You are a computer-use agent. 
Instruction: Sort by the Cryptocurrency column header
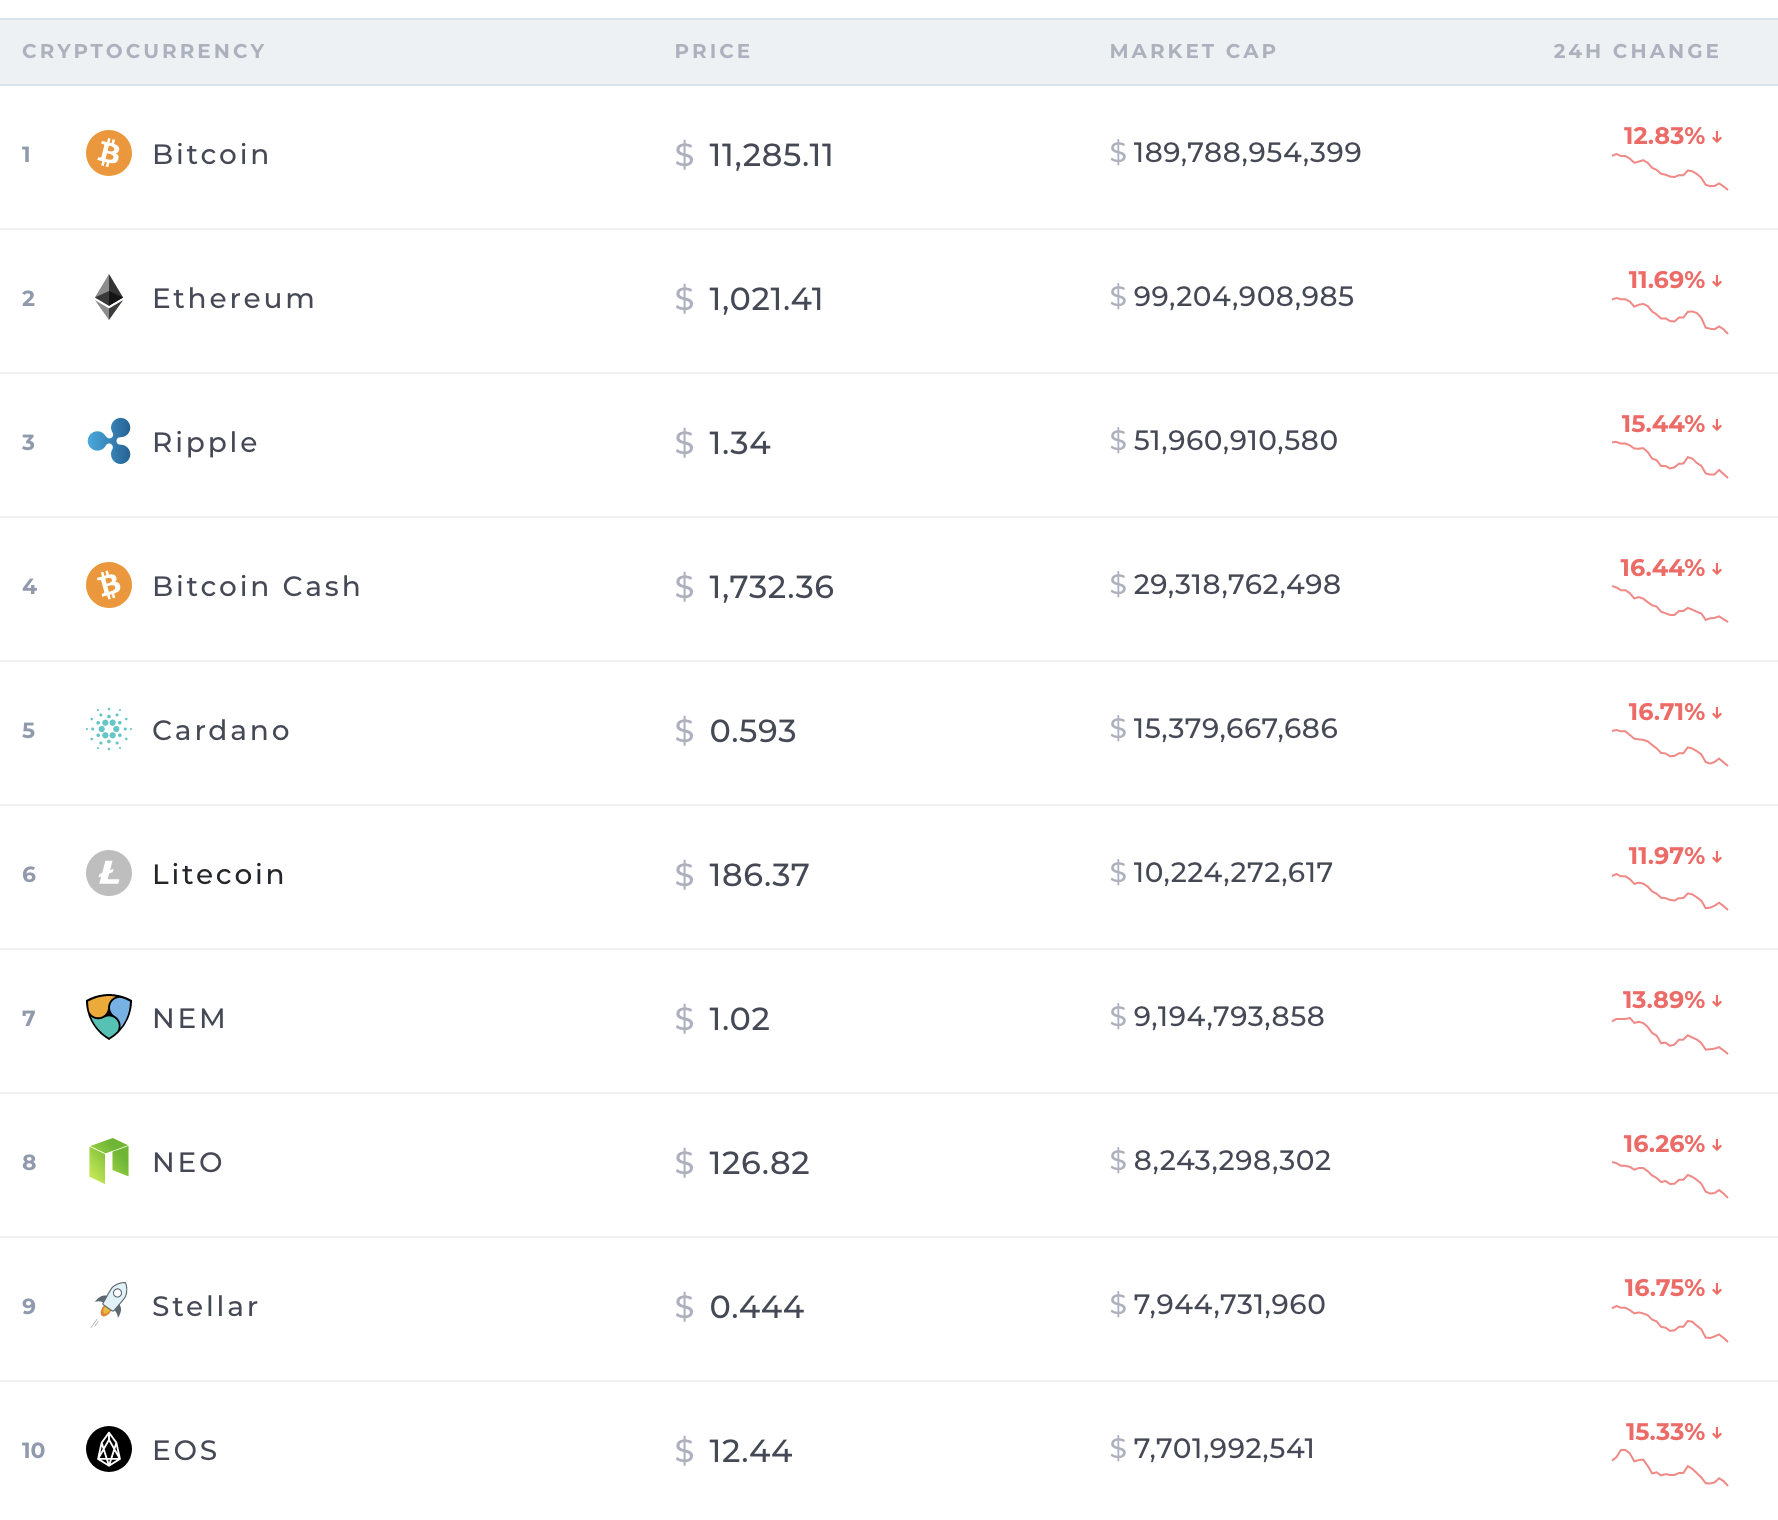coord(144,51)
